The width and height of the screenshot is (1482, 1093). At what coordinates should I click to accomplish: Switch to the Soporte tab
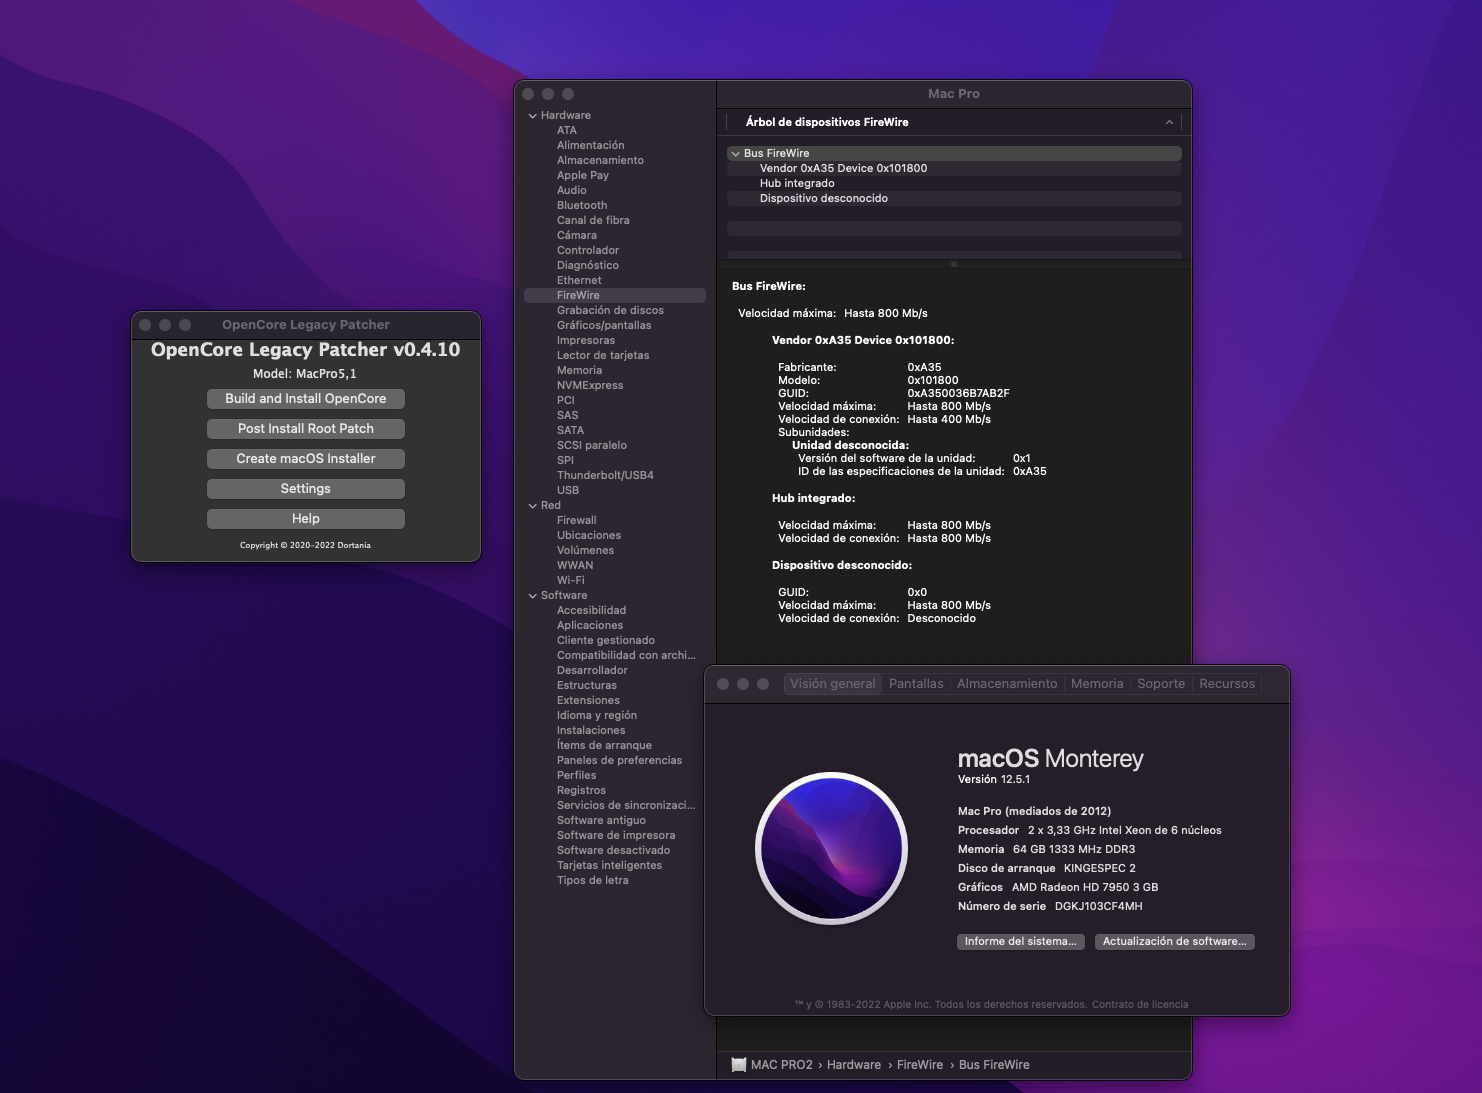(1161, 684)
